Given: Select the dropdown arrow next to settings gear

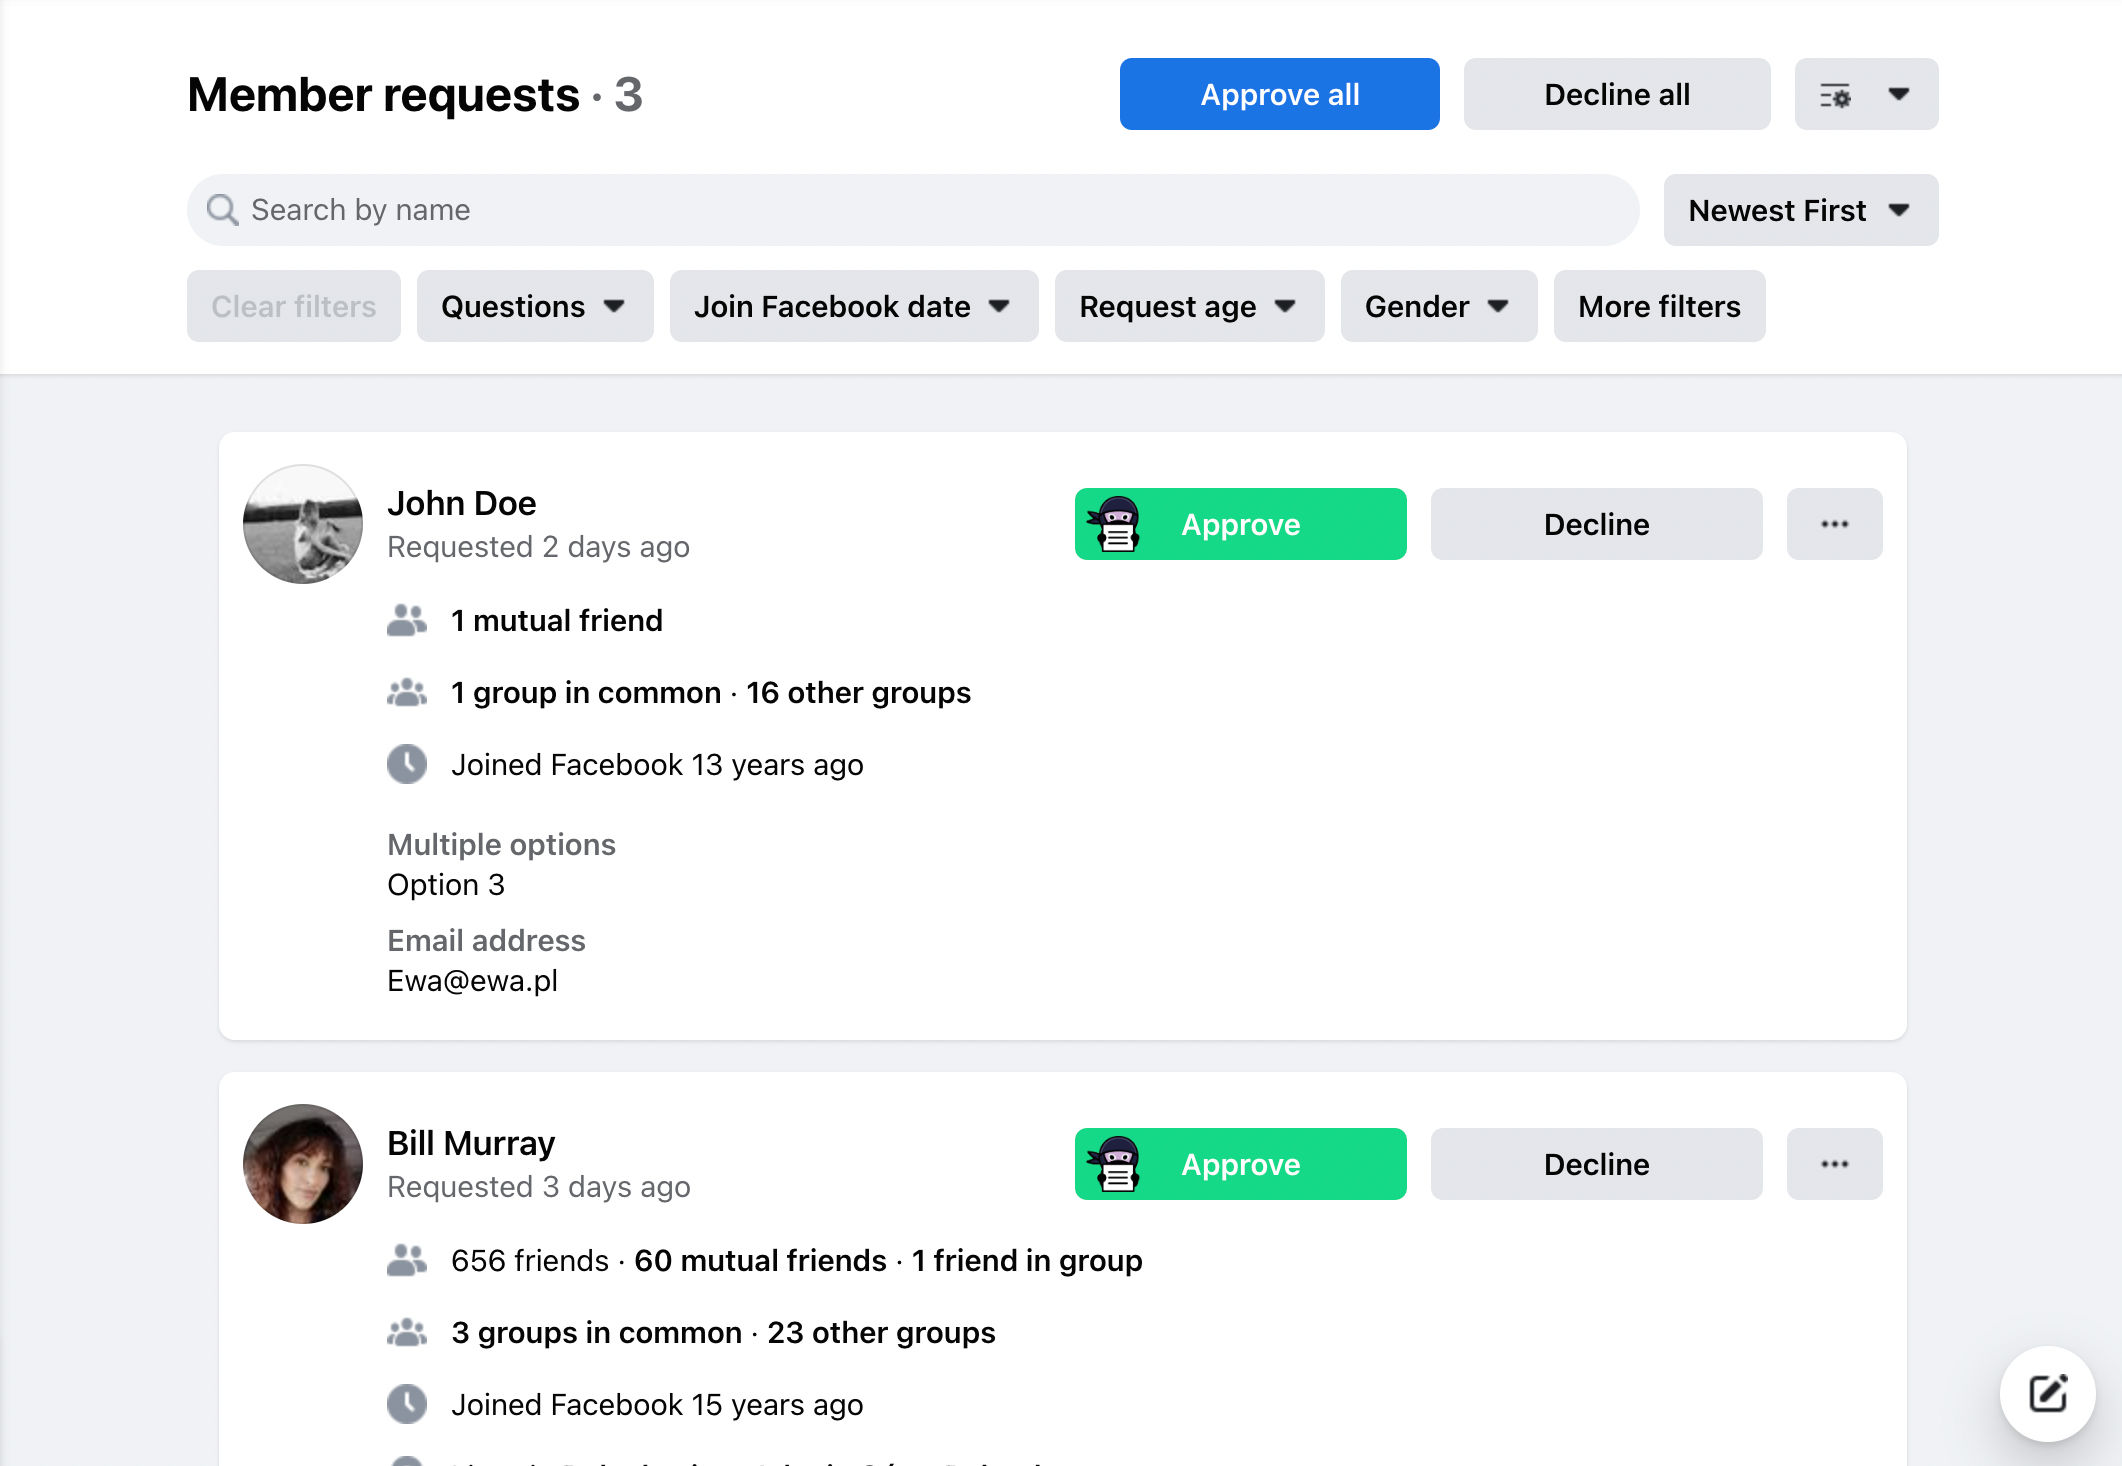Looking at the screenshot, I should point(1898,94).
